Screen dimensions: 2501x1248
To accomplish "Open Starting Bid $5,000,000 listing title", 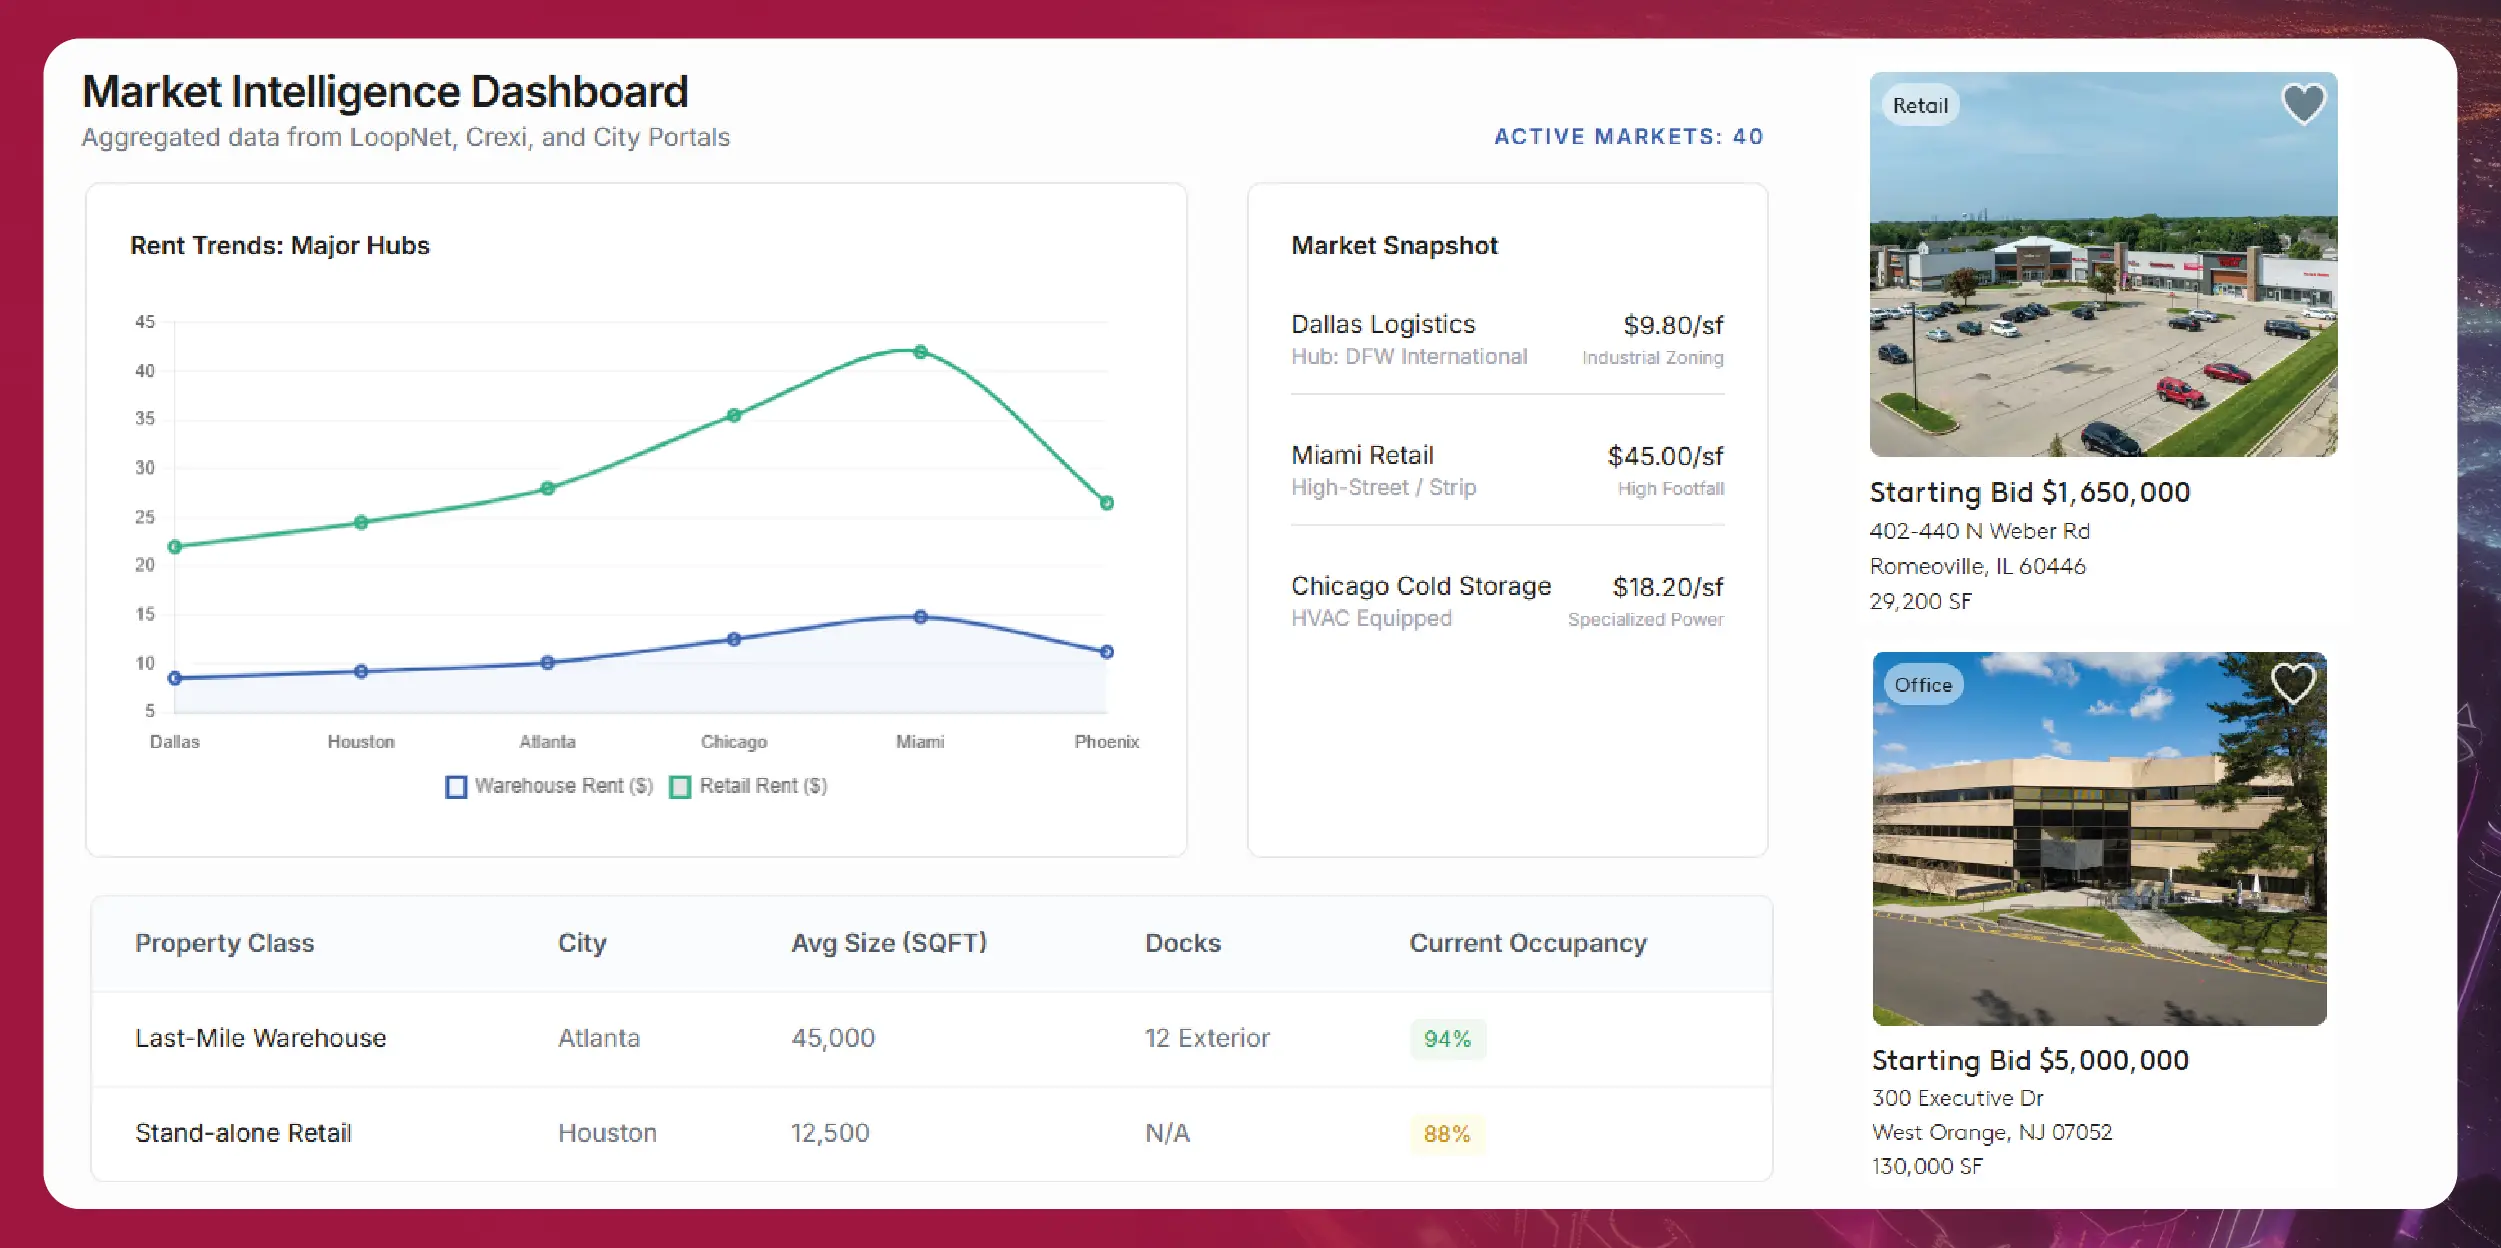I will [x=2029, y=1060].
